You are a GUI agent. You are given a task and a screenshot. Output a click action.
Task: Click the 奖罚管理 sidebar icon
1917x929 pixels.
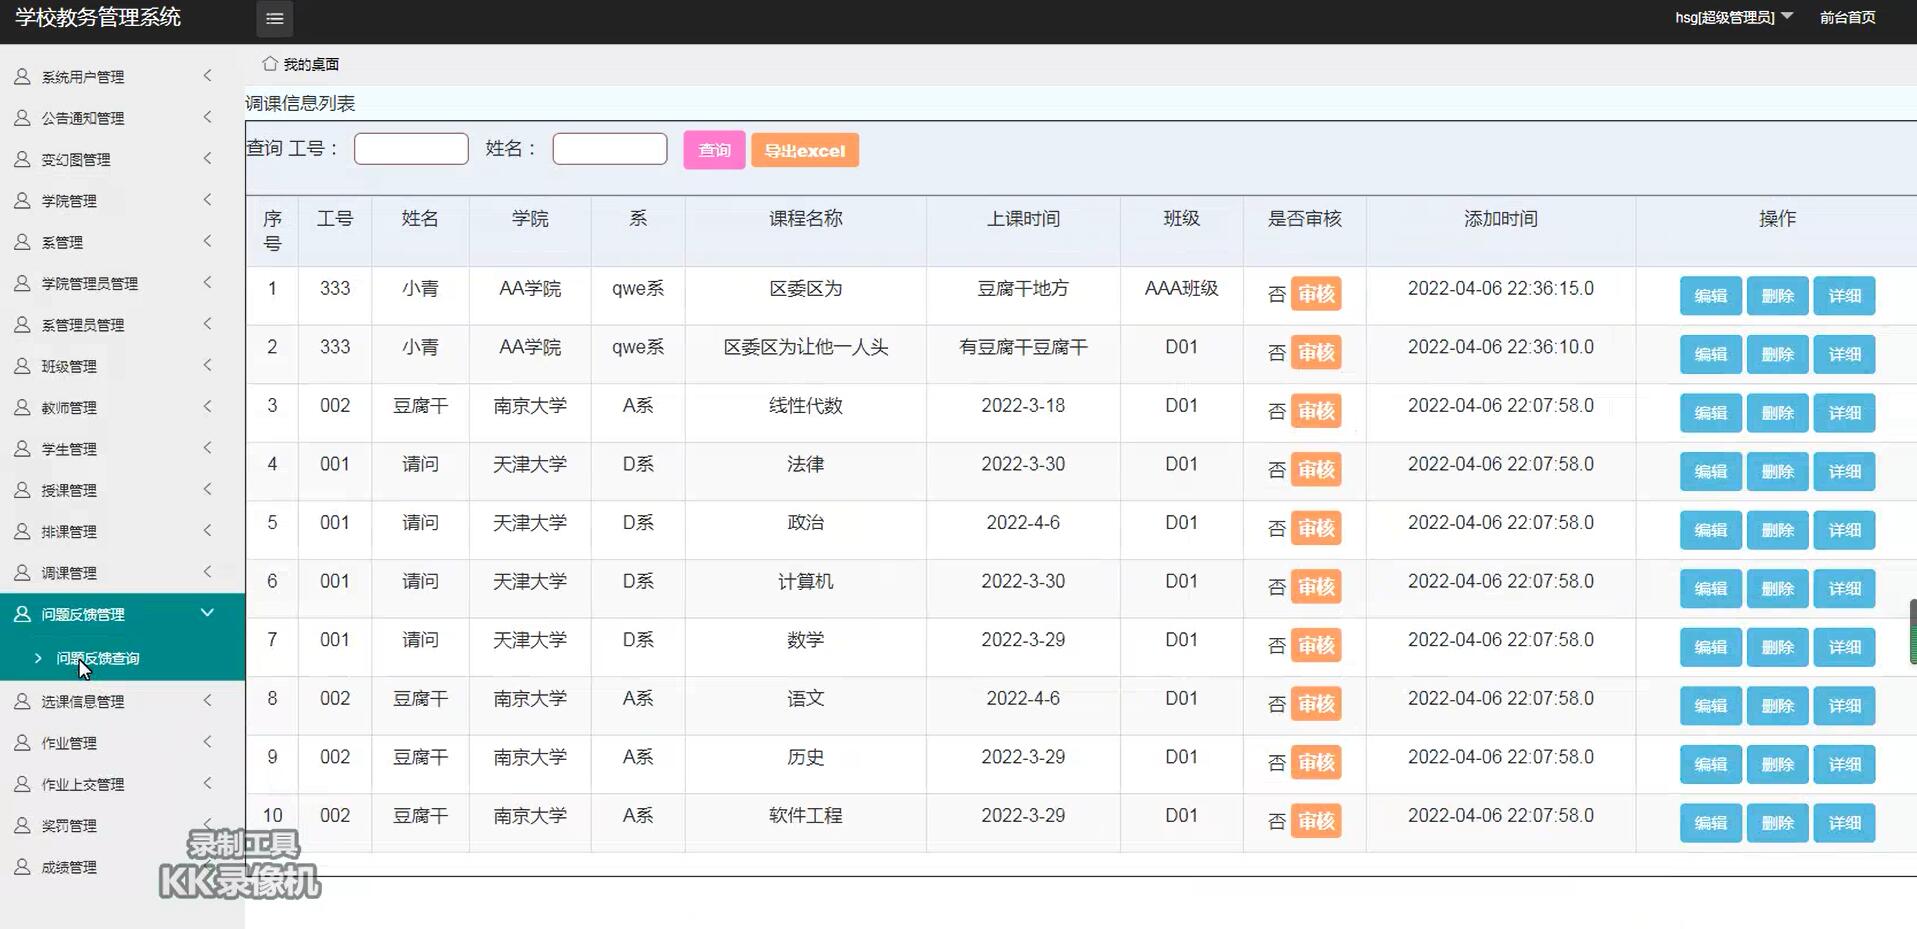click(22, 825)
